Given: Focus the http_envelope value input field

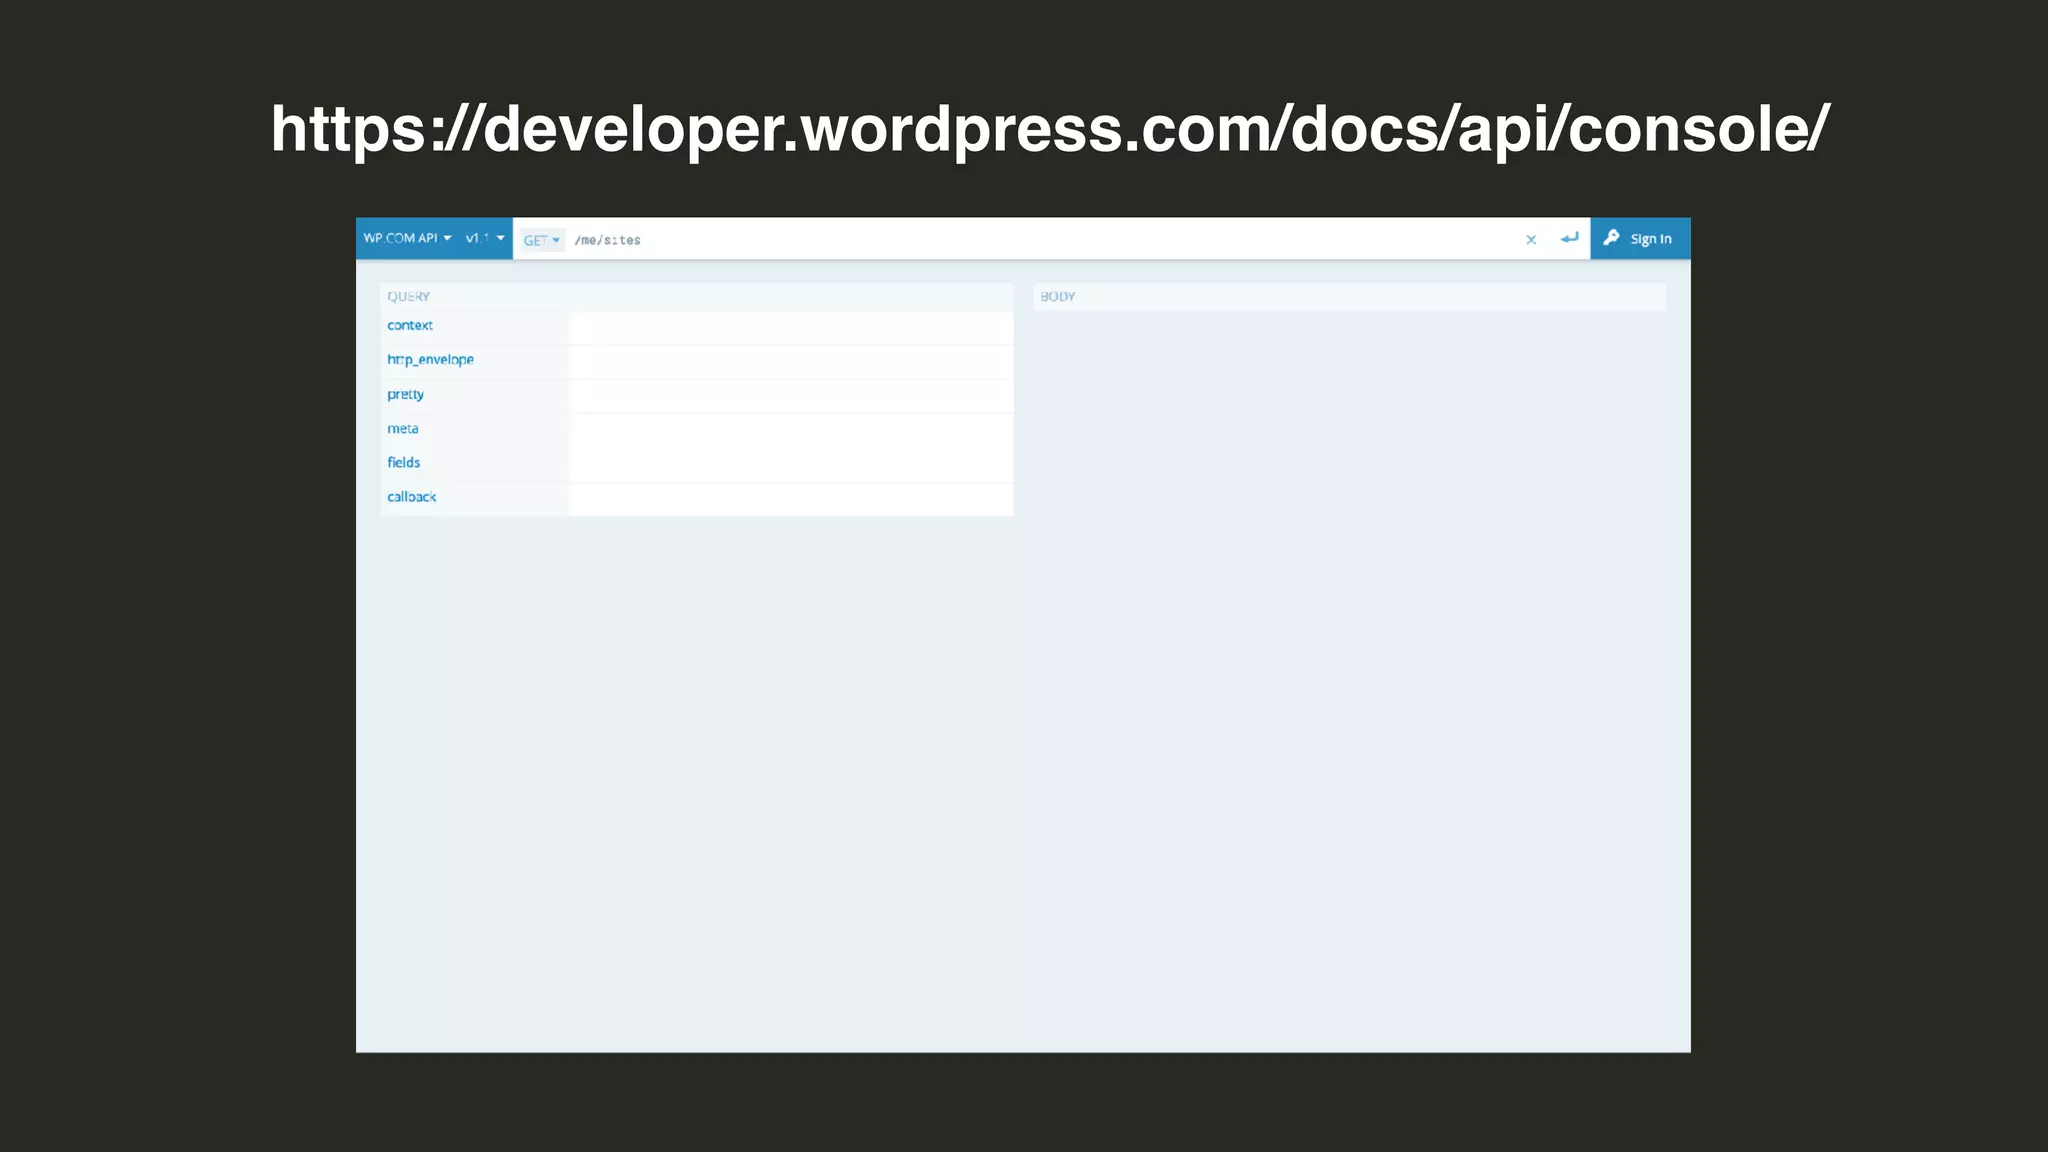Looking at the screenshot, I should tap(791, 362).
